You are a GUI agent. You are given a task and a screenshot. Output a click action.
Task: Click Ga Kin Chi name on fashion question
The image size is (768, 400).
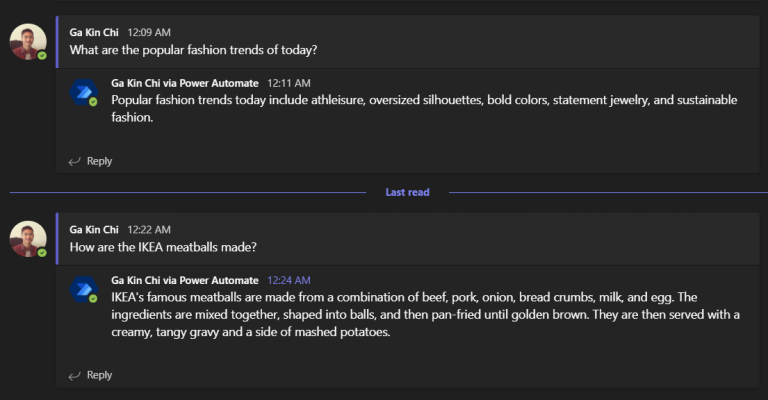click(94, 32)
